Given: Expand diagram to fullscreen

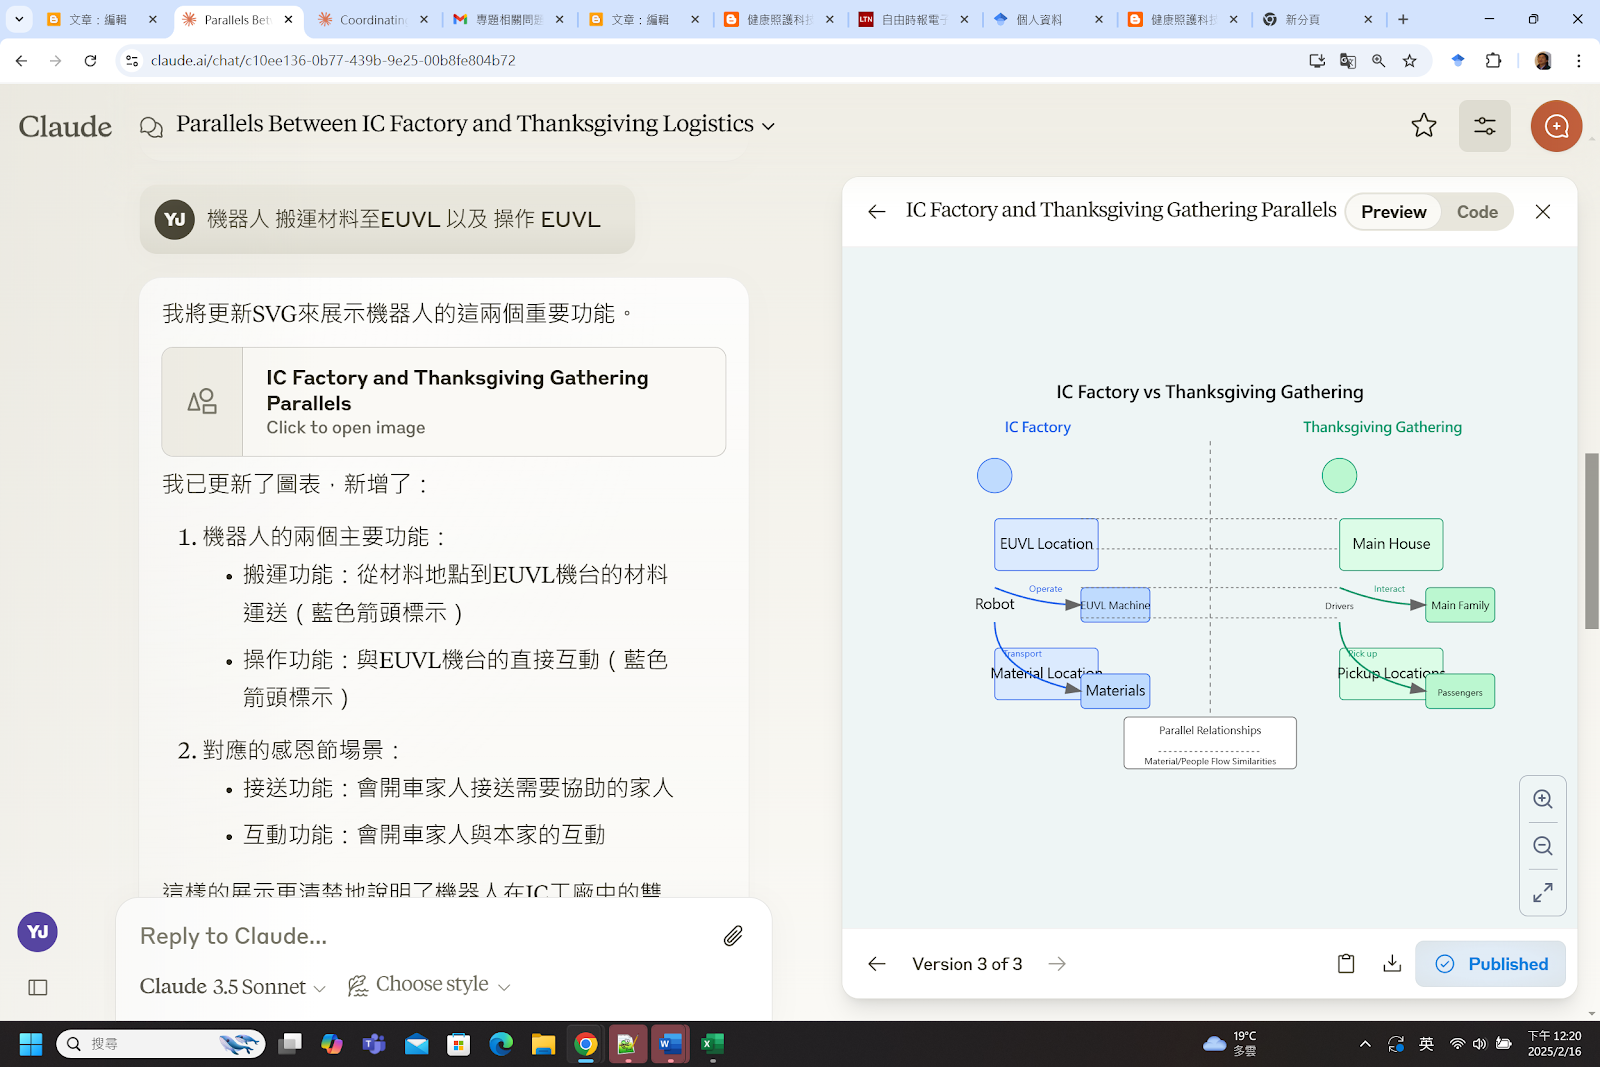Looking at the screenshot, I should click(1543, 892).
